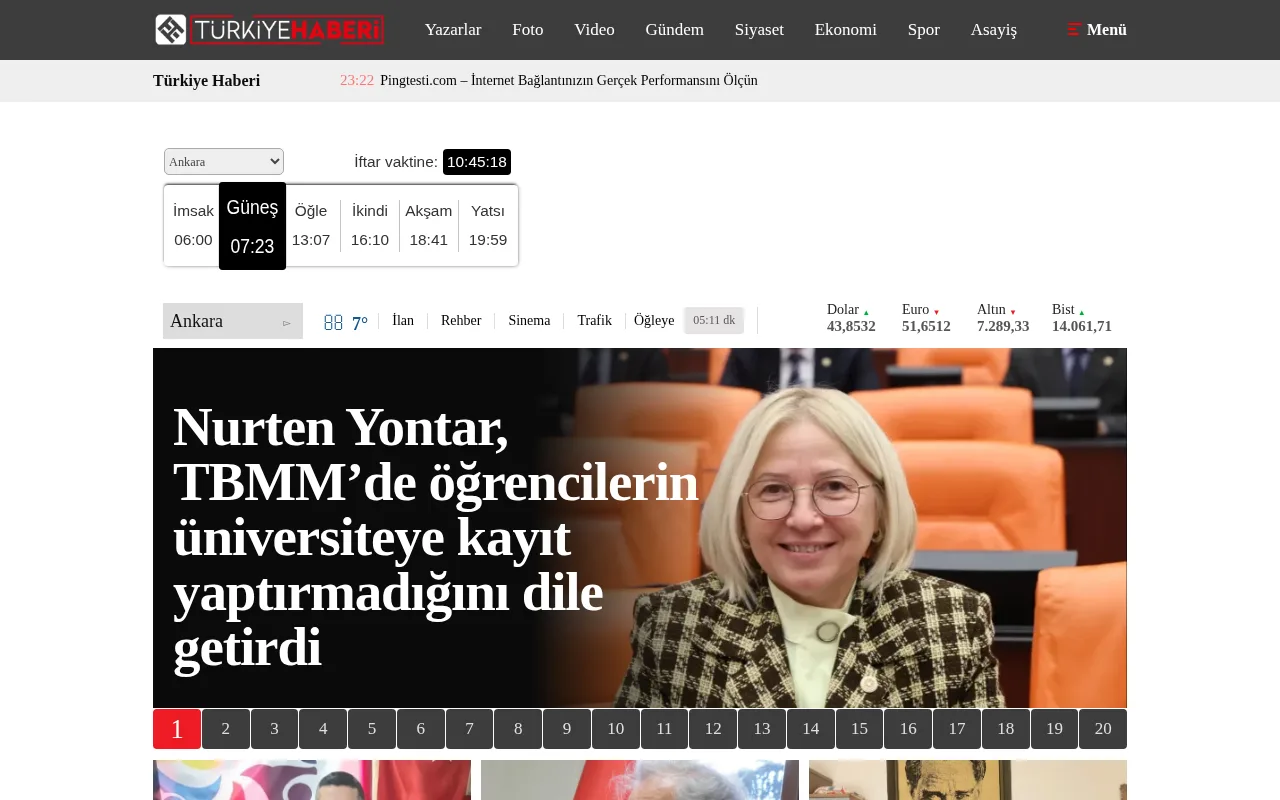Open the İlan link
Screen dimensions: 1280x800
click(x=402, y=320)
